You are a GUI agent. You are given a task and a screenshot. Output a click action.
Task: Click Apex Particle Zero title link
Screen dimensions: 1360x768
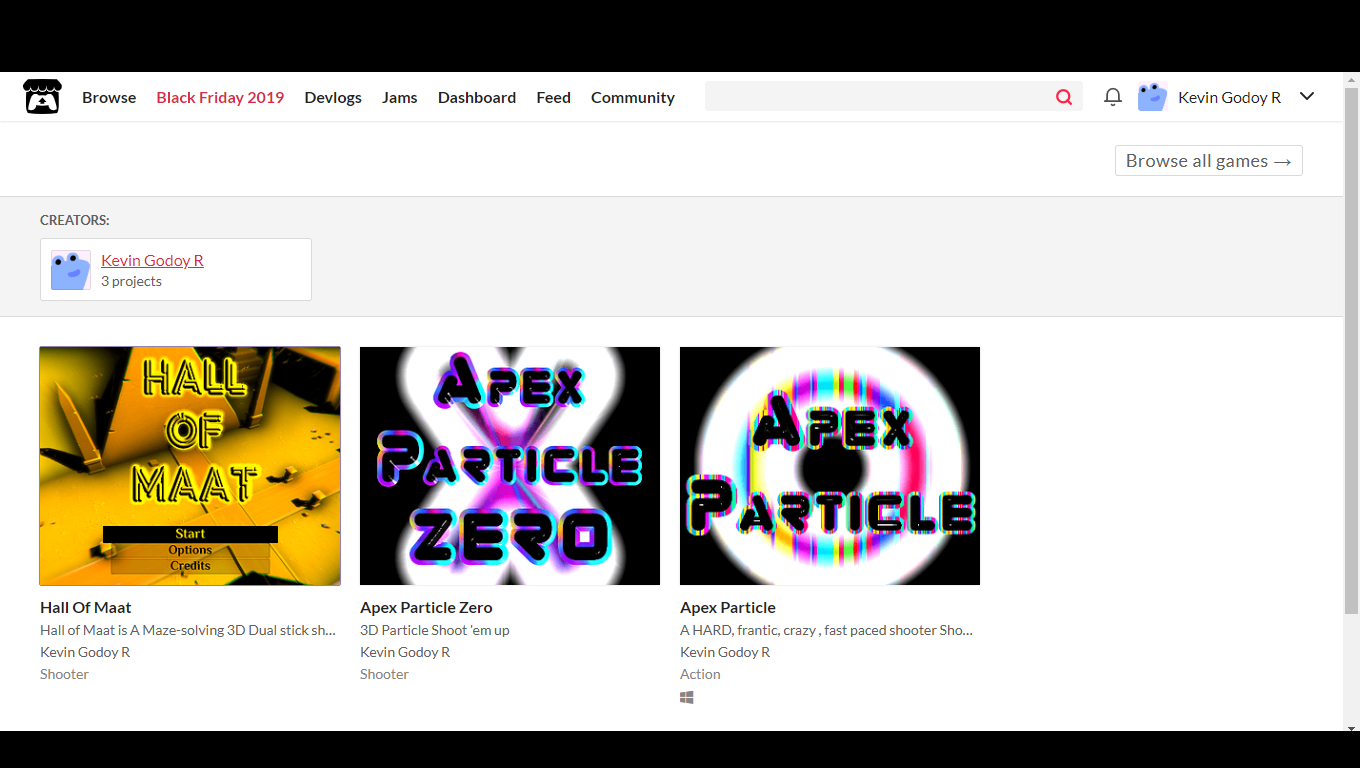pos(426,607)
